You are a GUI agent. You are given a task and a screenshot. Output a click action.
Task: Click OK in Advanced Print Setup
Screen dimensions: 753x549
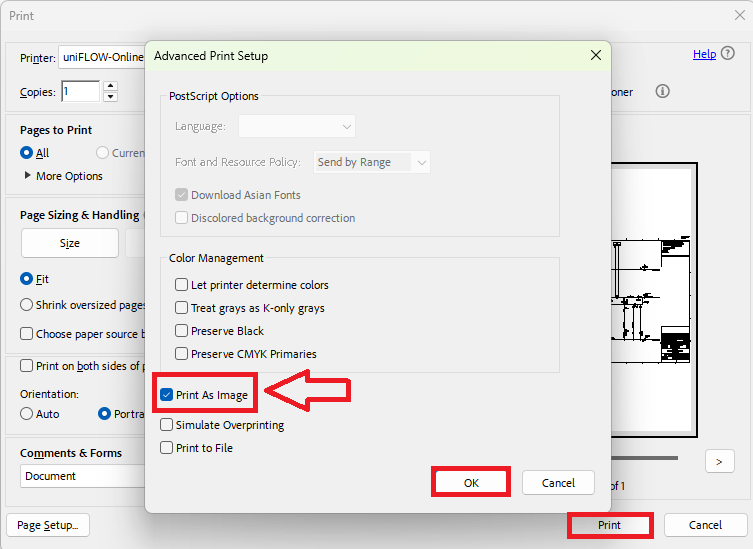click(471, 483)
